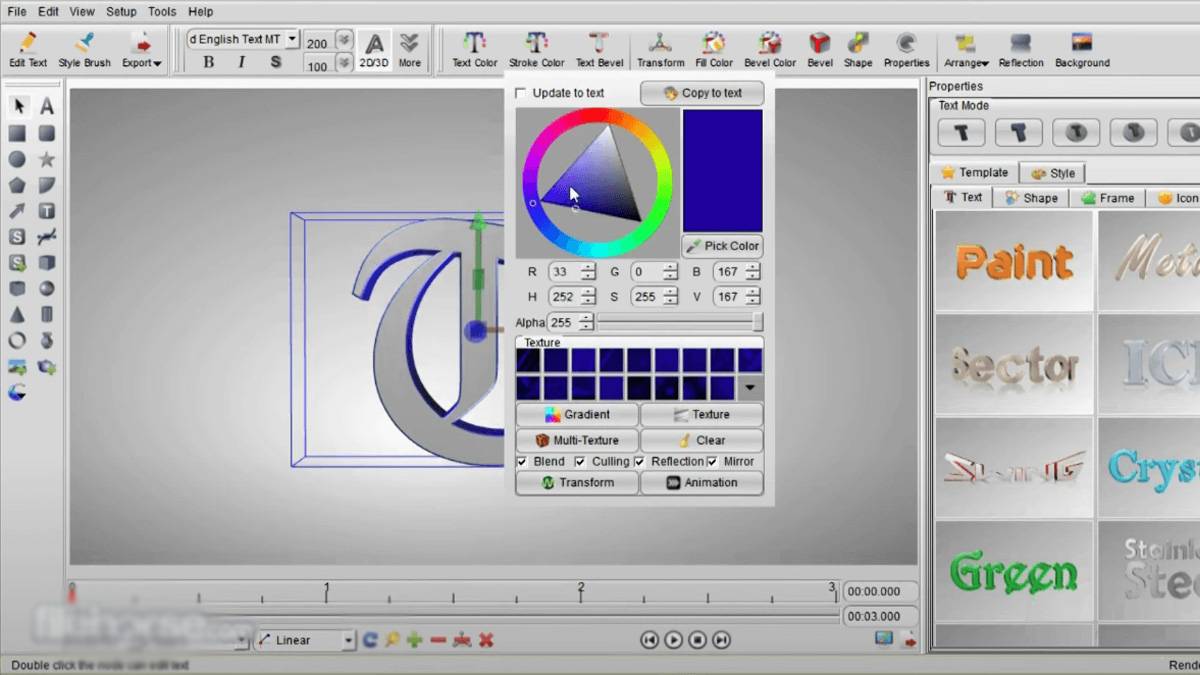Click the green plus add-keyframe icon
The width and height of the screenshot is (1200, 675).
pyautogui.click(x=414, y=640)
